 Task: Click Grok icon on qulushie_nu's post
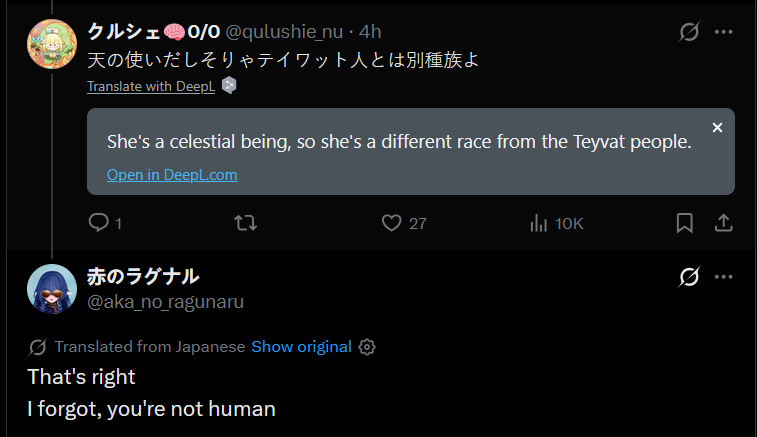point(689,32)
